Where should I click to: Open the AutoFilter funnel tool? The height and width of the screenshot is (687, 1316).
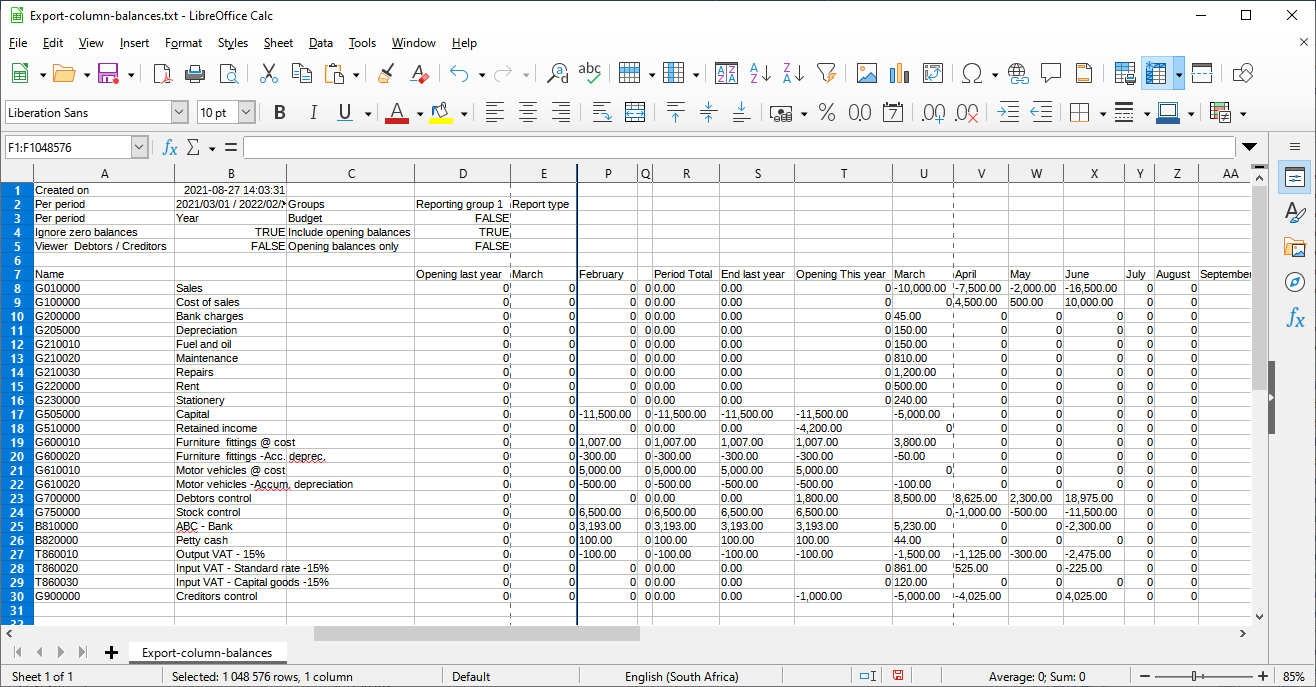[x=825, y=73]
